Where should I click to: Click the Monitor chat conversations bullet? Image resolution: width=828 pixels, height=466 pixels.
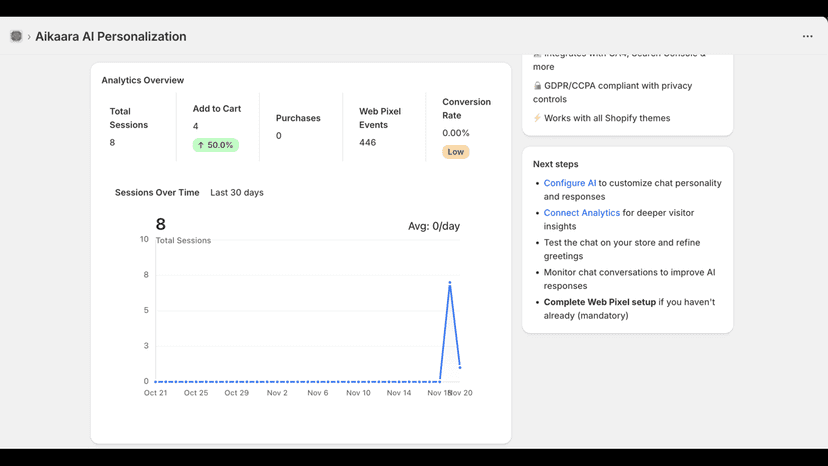click(x=629, y=279)
